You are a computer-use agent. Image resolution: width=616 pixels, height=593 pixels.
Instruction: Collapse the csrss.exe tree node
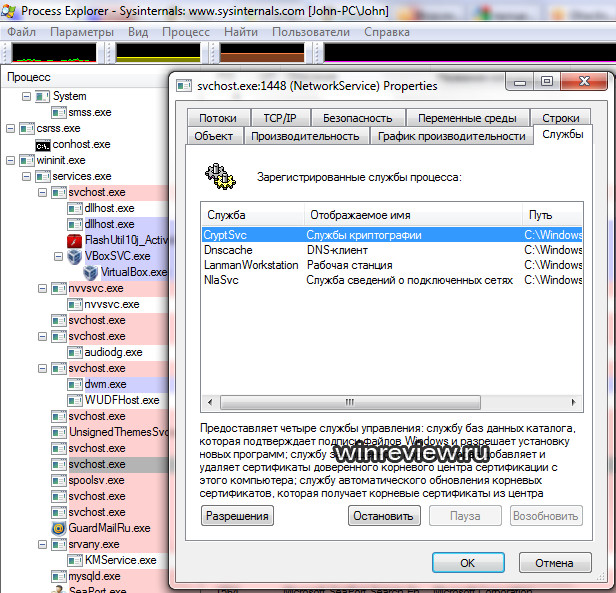coord(11,129)
